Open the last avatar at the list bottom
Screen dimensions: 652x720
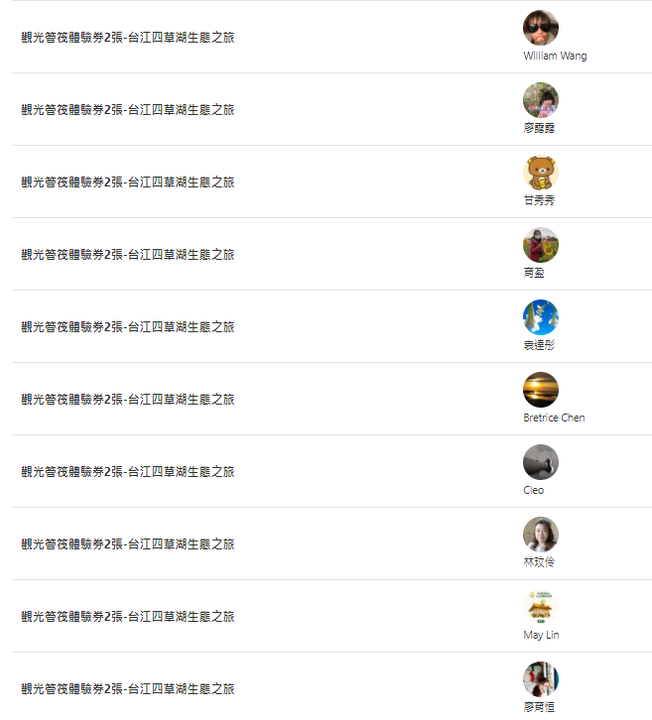(x=540, y=679)
